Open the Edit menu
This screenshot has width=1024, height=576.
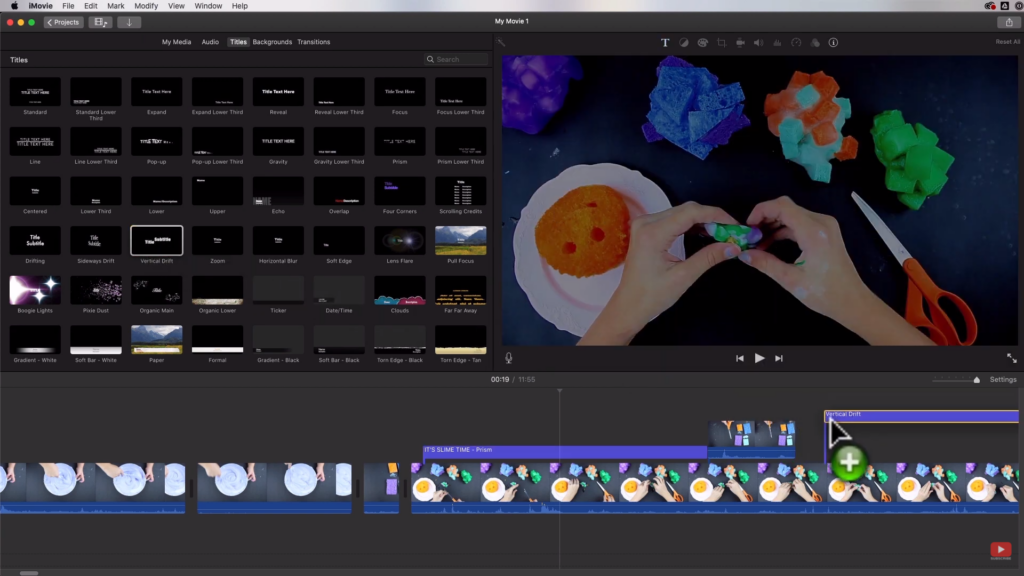tap(91, 6)
